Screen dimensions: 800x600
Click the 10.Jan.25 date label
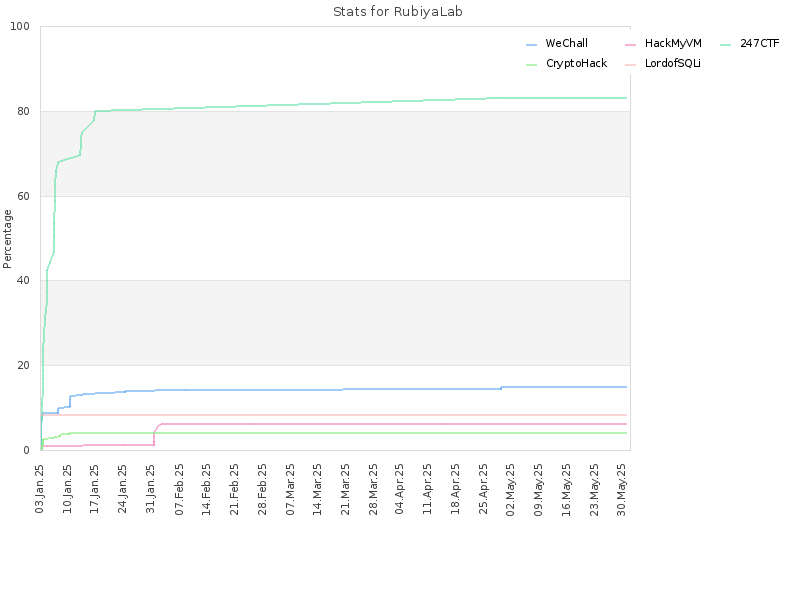click(x=67, y=489)
